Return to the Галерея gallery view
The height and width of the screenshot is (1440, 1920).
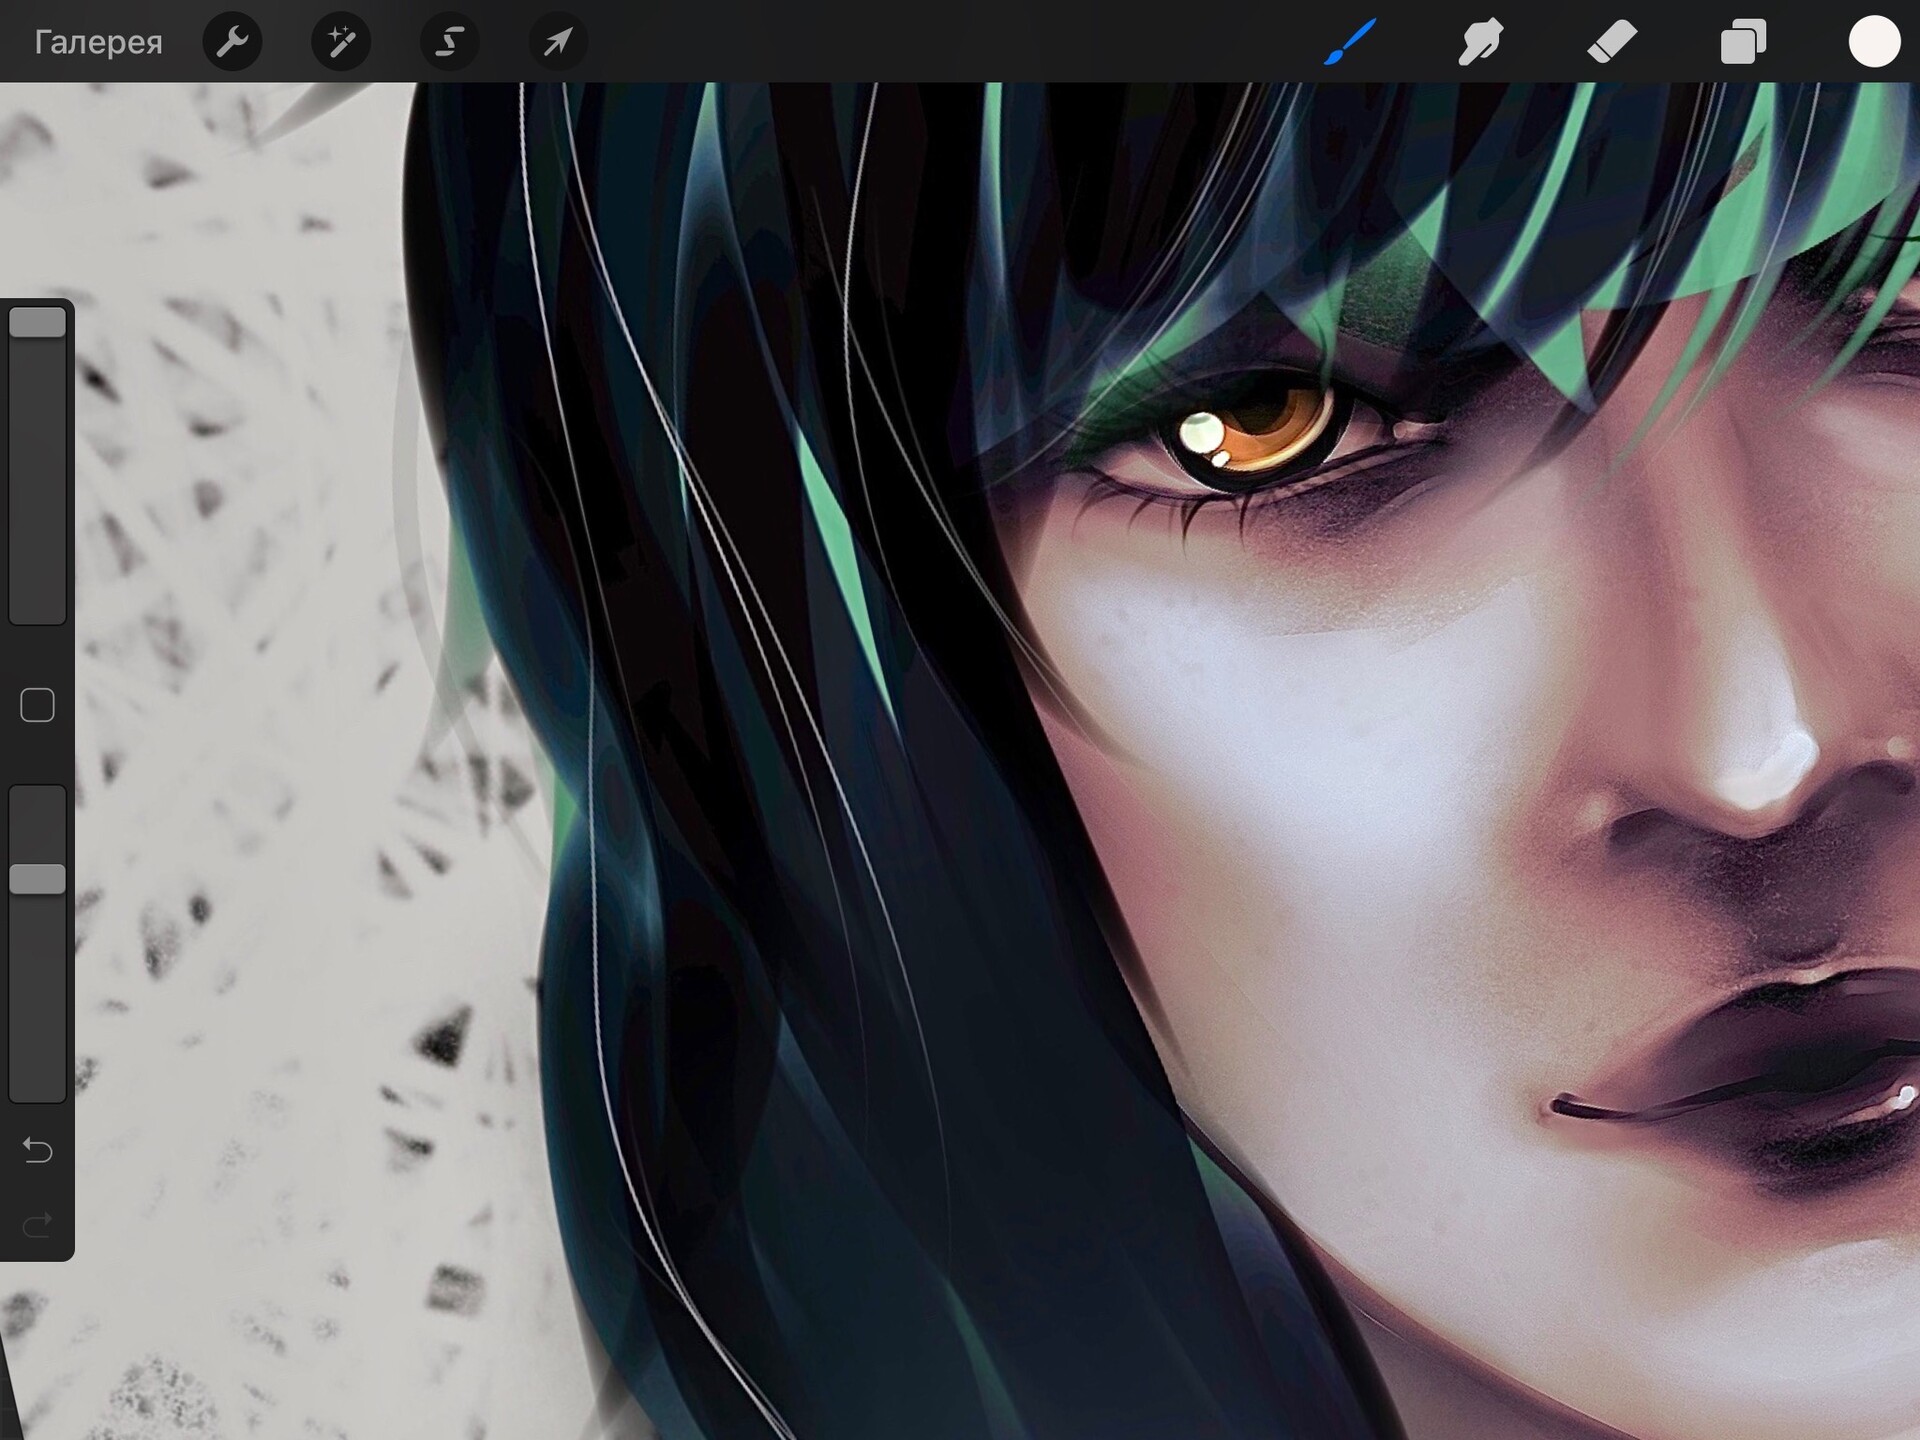pos(97,42)
